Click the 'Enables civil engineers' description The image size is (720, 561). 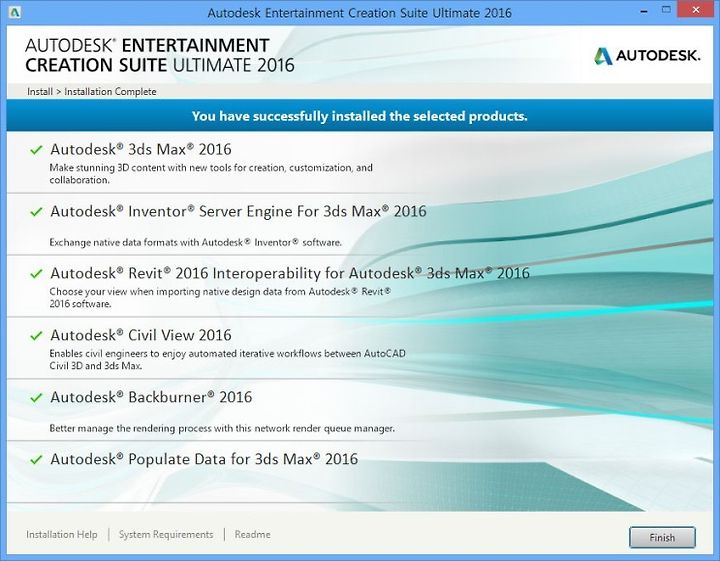227,359
